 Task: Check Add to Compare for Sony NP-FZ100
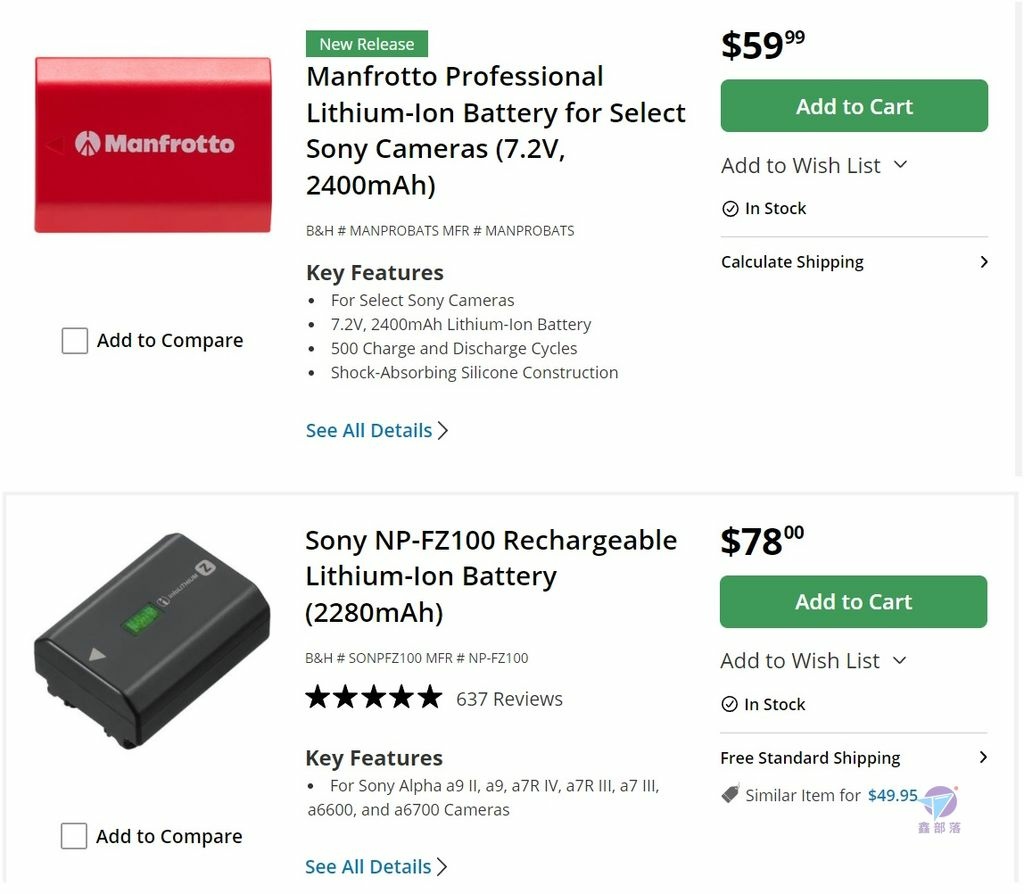click(74, 837)
